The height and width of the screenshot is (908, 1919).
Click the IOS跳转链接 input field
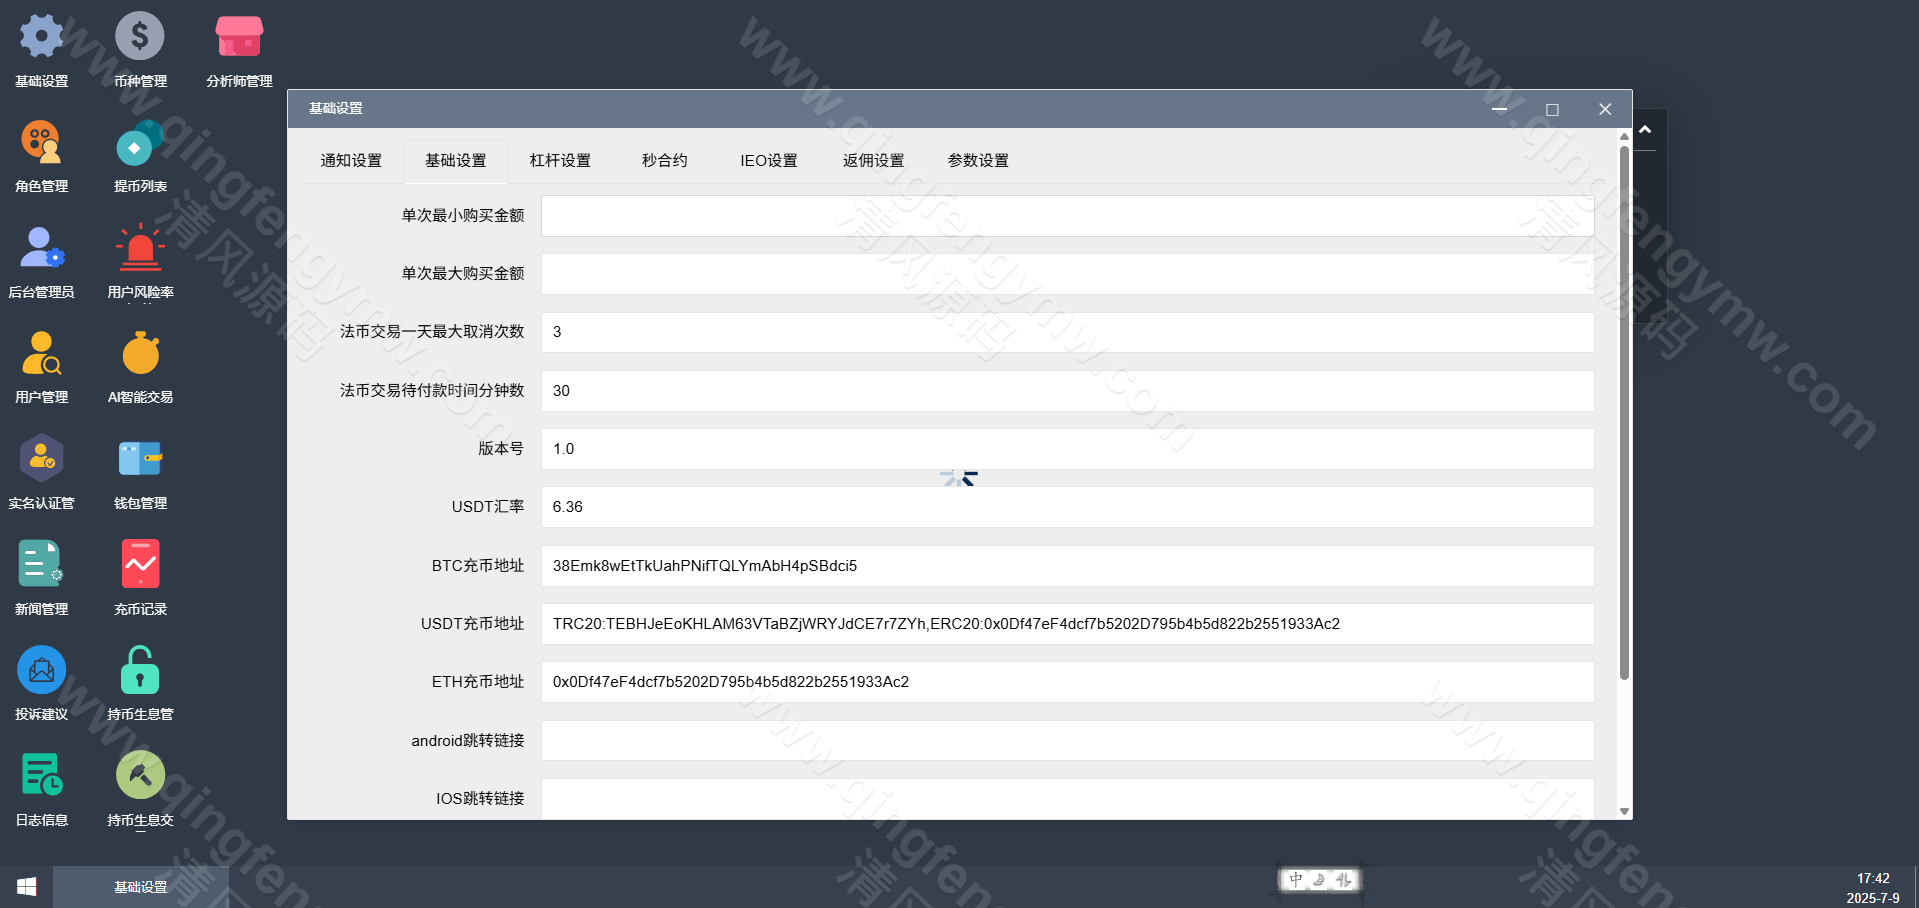click(1068, 799)
